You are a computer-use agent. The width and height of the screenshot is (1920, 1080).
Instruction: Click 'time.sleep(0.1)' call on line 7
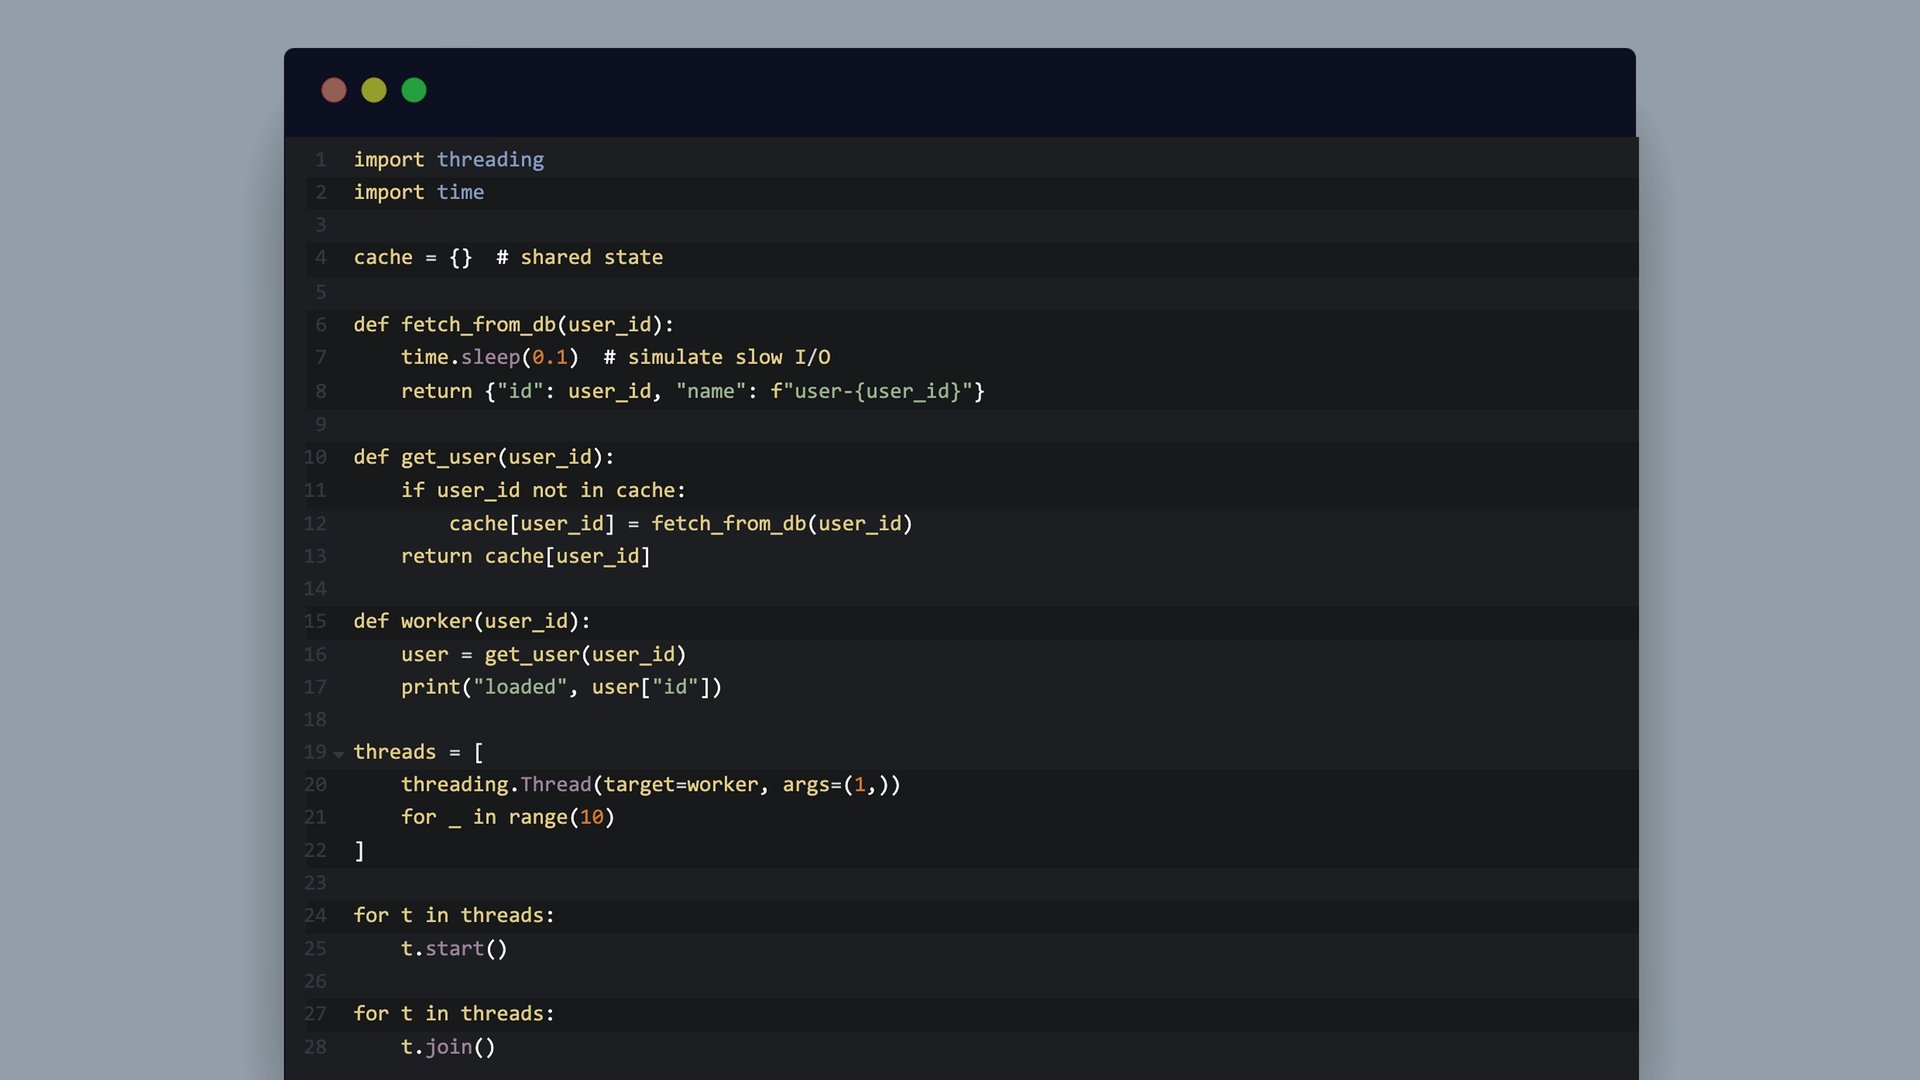point(490,357)
